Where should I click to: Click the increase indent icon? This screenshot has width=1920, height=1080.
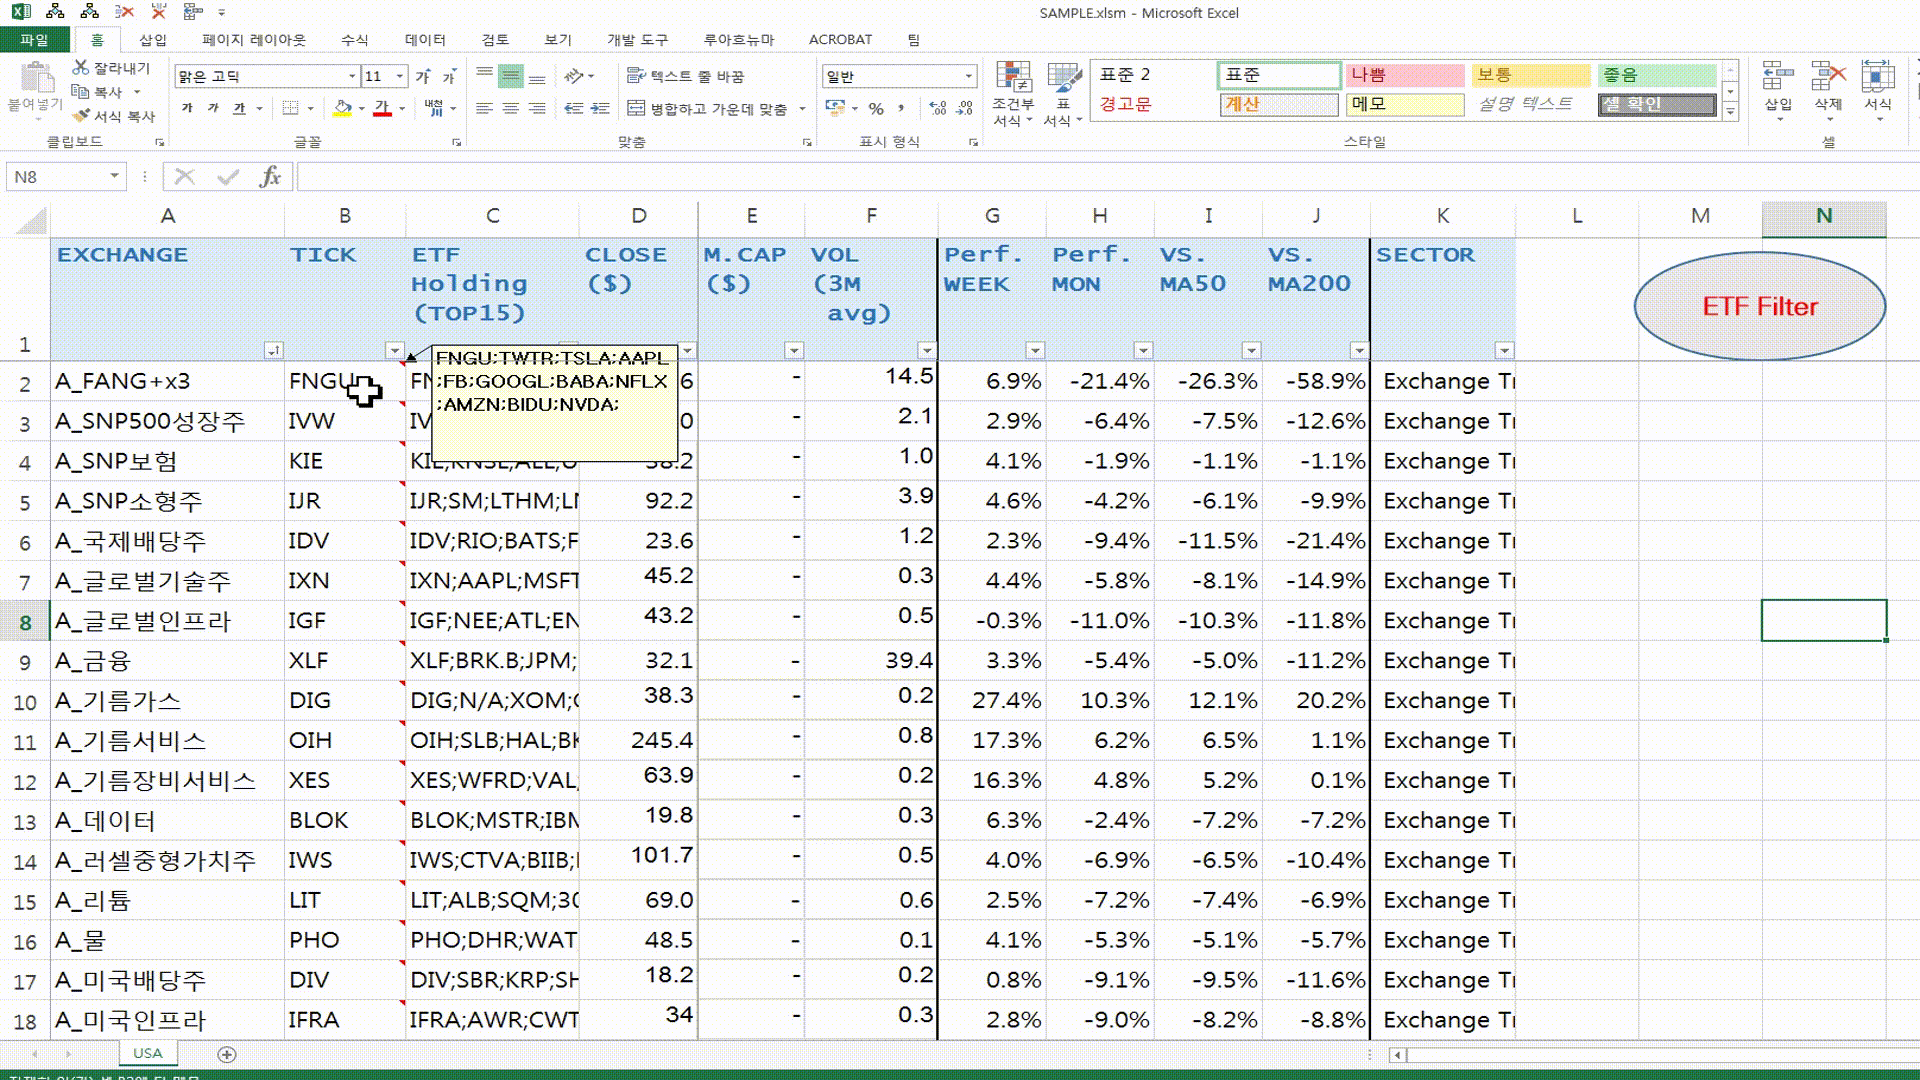[x=600, y=108]
